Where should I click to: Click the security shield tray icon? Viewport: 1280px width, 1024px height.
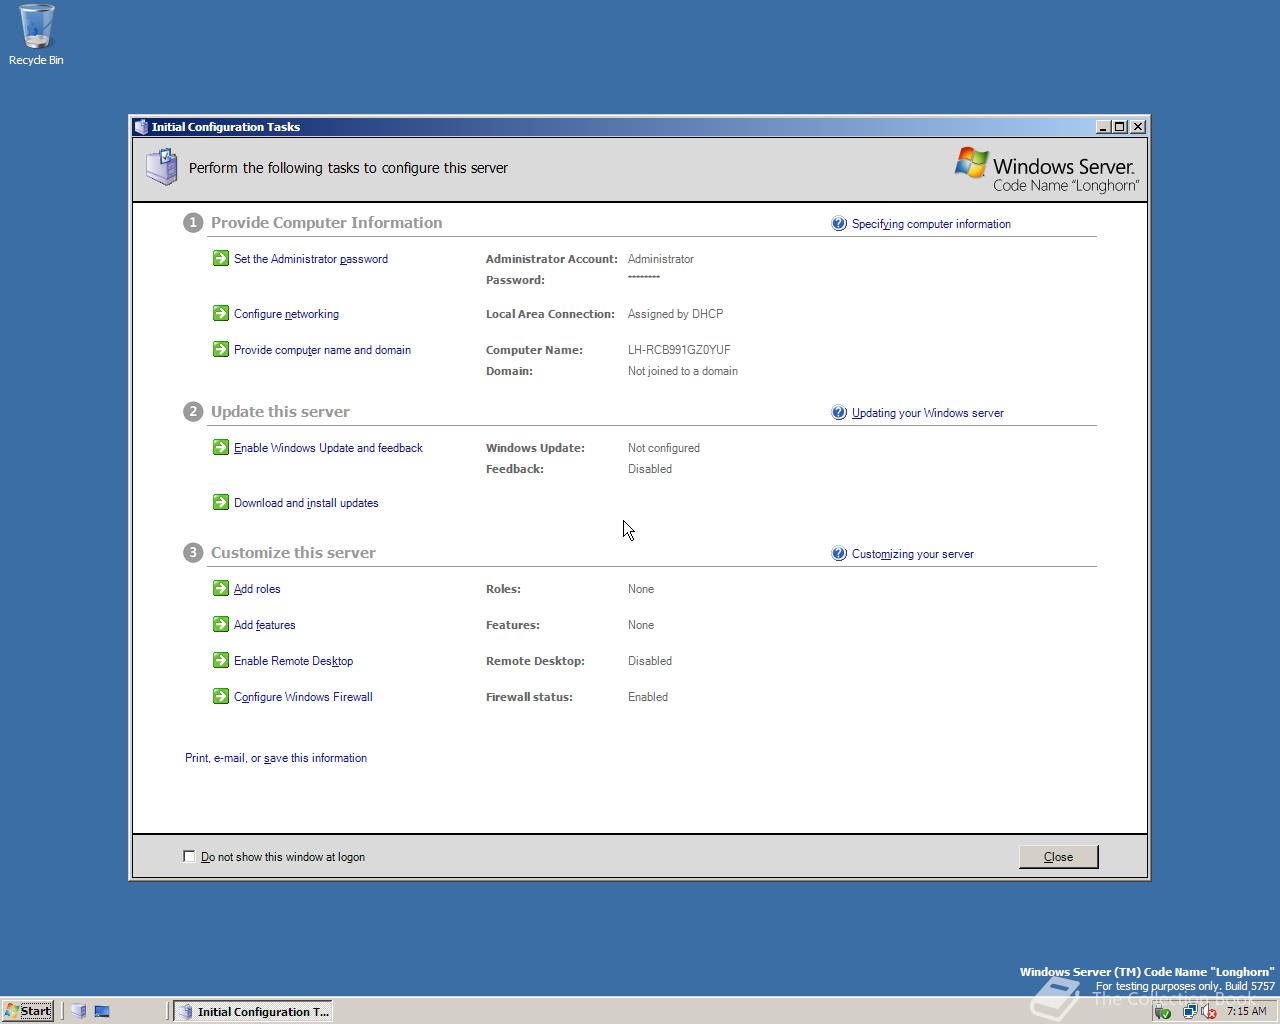(1164, 1011)
